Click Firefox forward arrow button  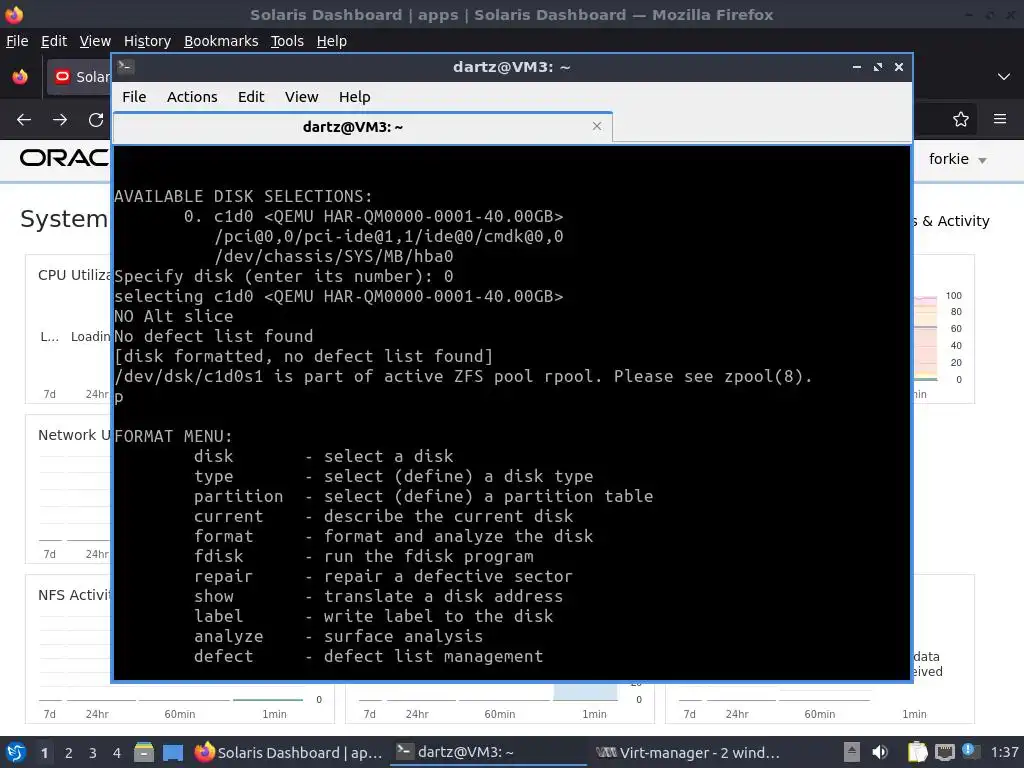click(60, 120)
